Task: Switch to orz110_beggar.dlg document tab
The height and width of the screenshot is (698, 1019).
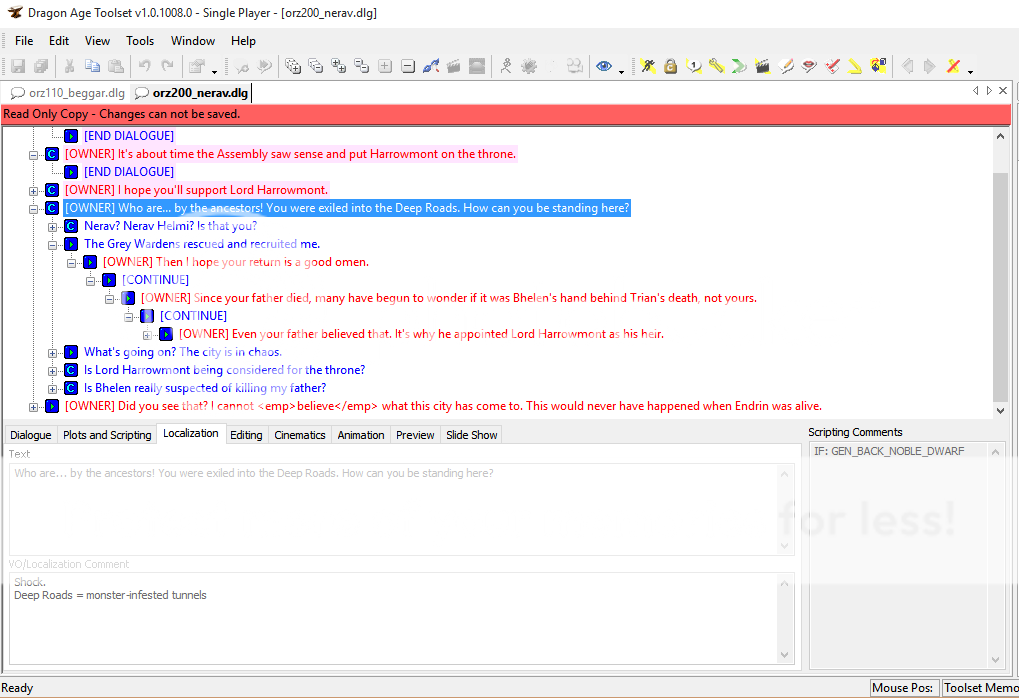Action: (x=68, y=93)
